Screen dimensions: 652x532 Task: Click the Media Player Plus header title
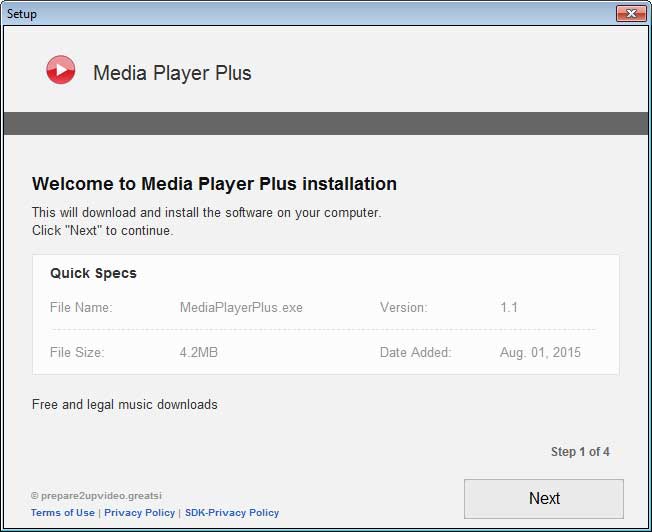coord(172,73)
